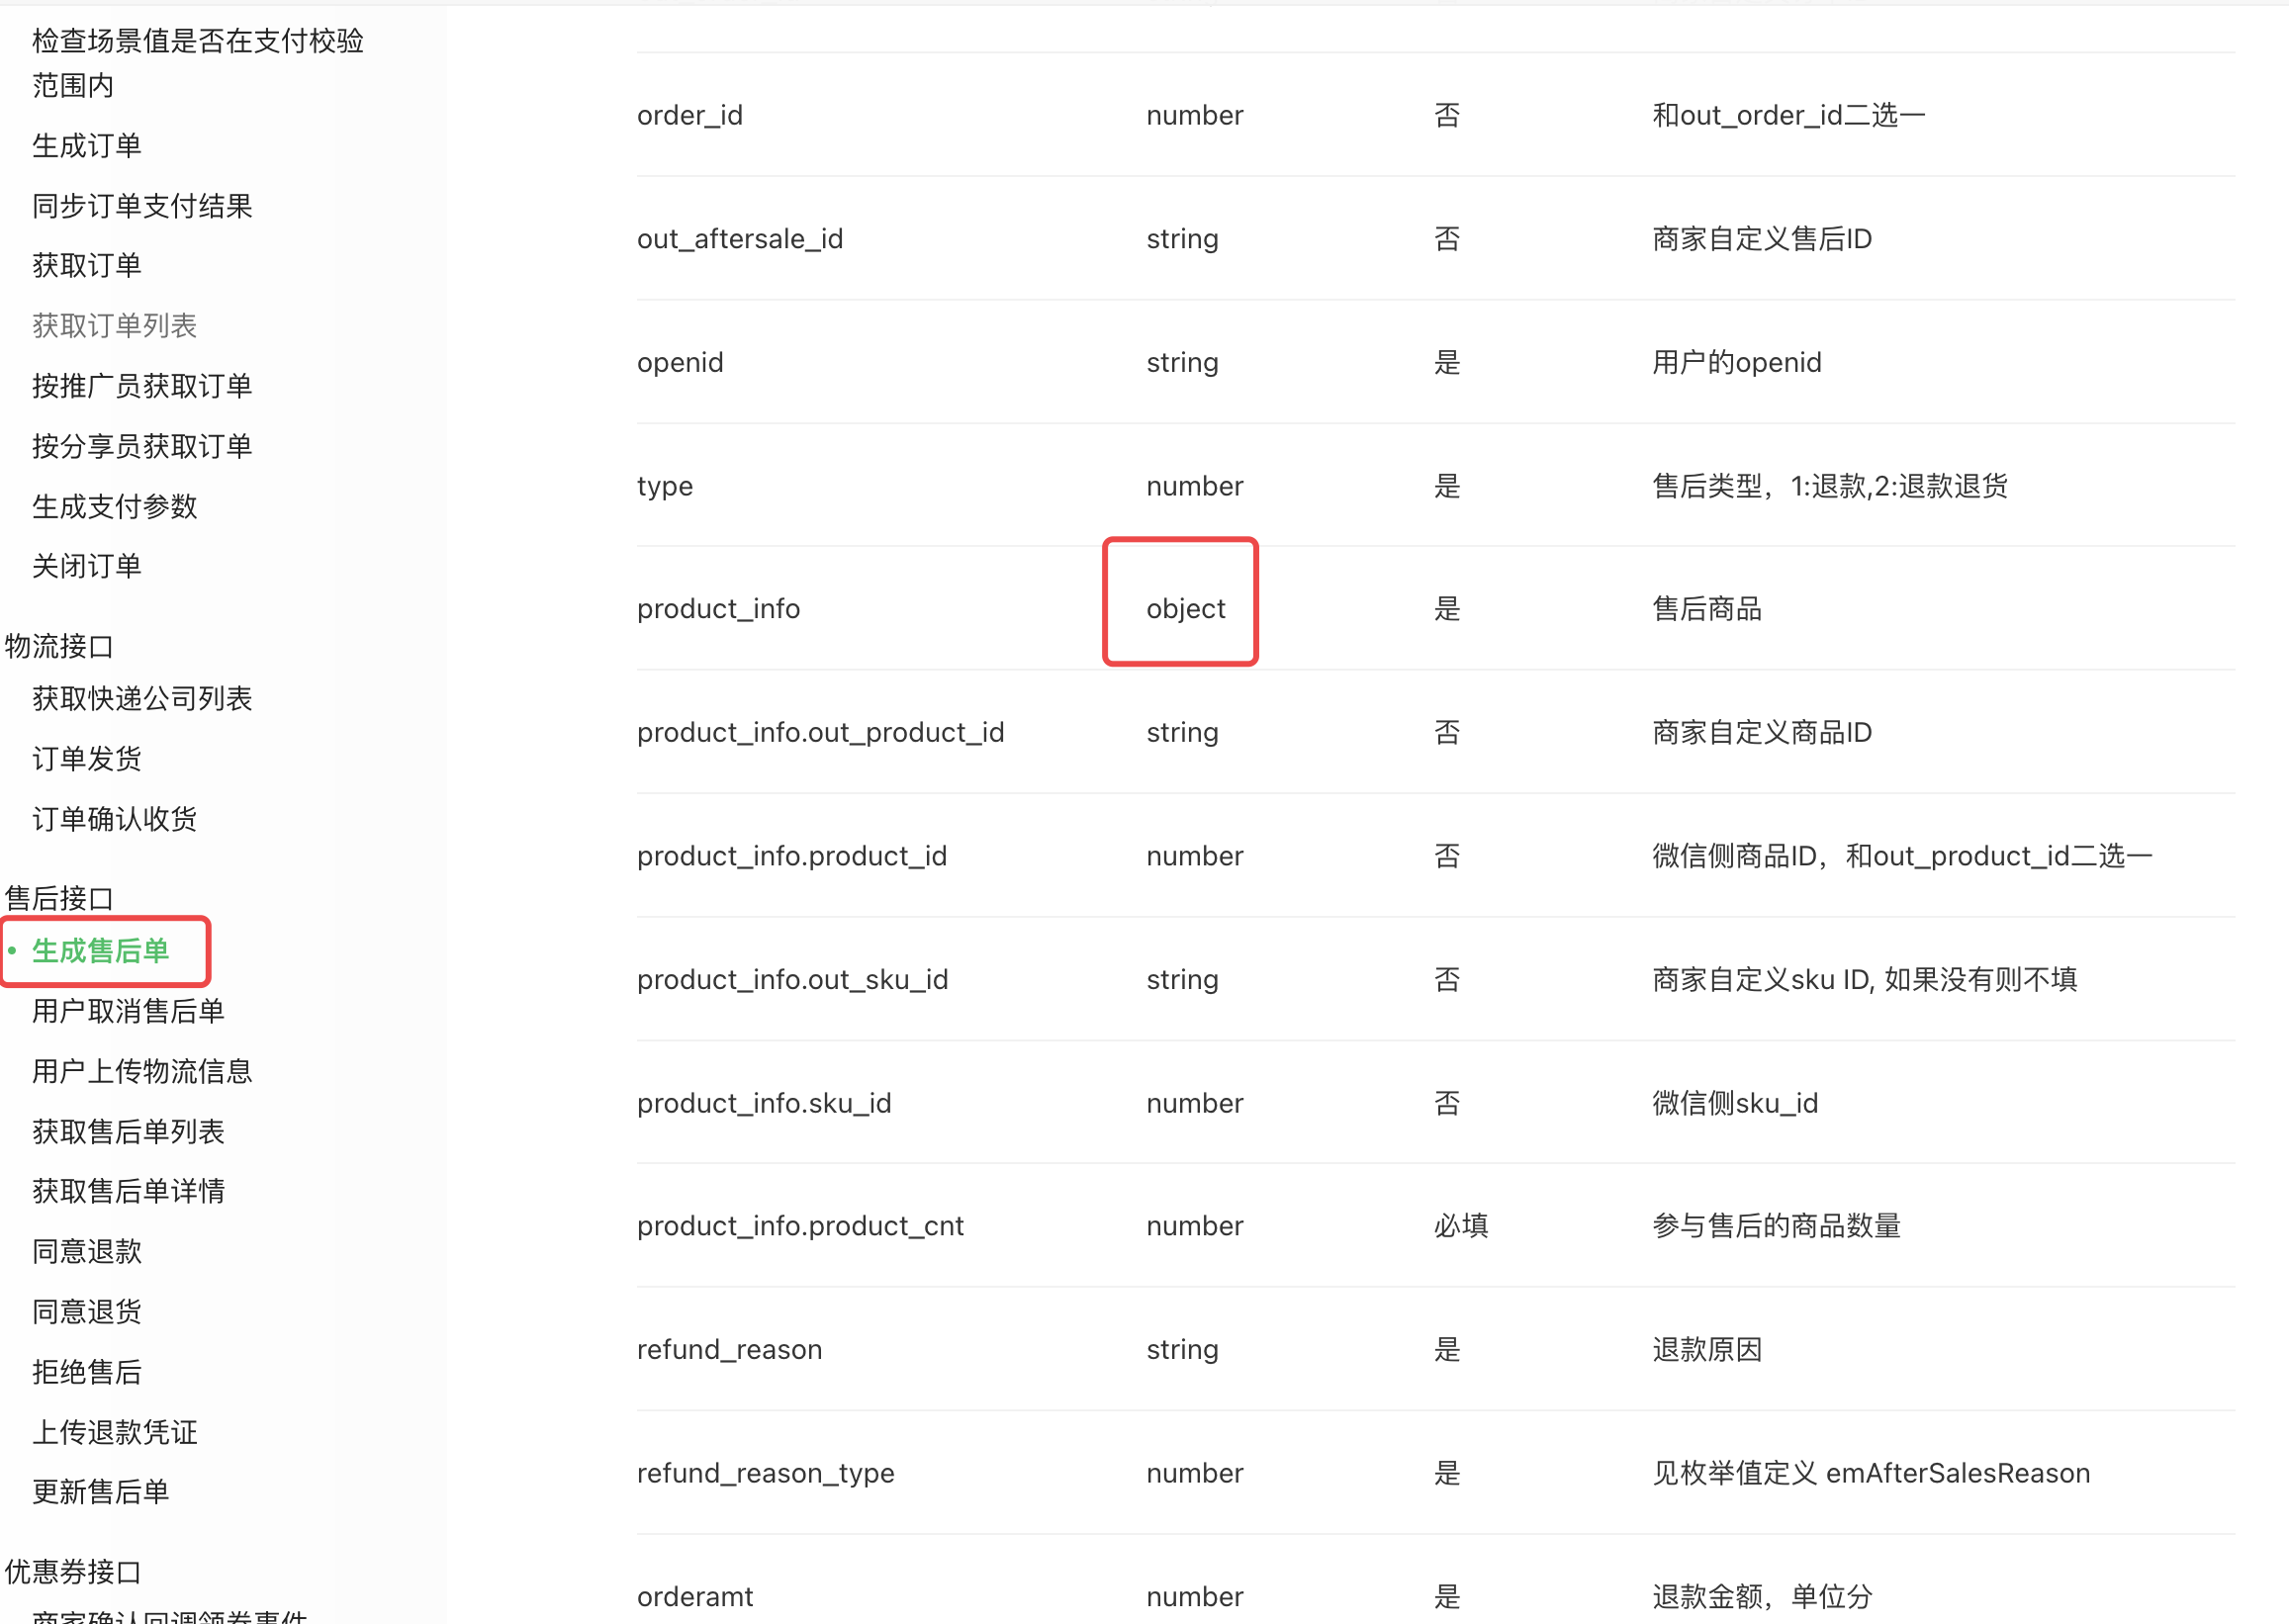Screen dimensions: 2289x1624
Task: Select 获取订单 in the sidebar
Action: pyautogui.click(x=86, y=266)
